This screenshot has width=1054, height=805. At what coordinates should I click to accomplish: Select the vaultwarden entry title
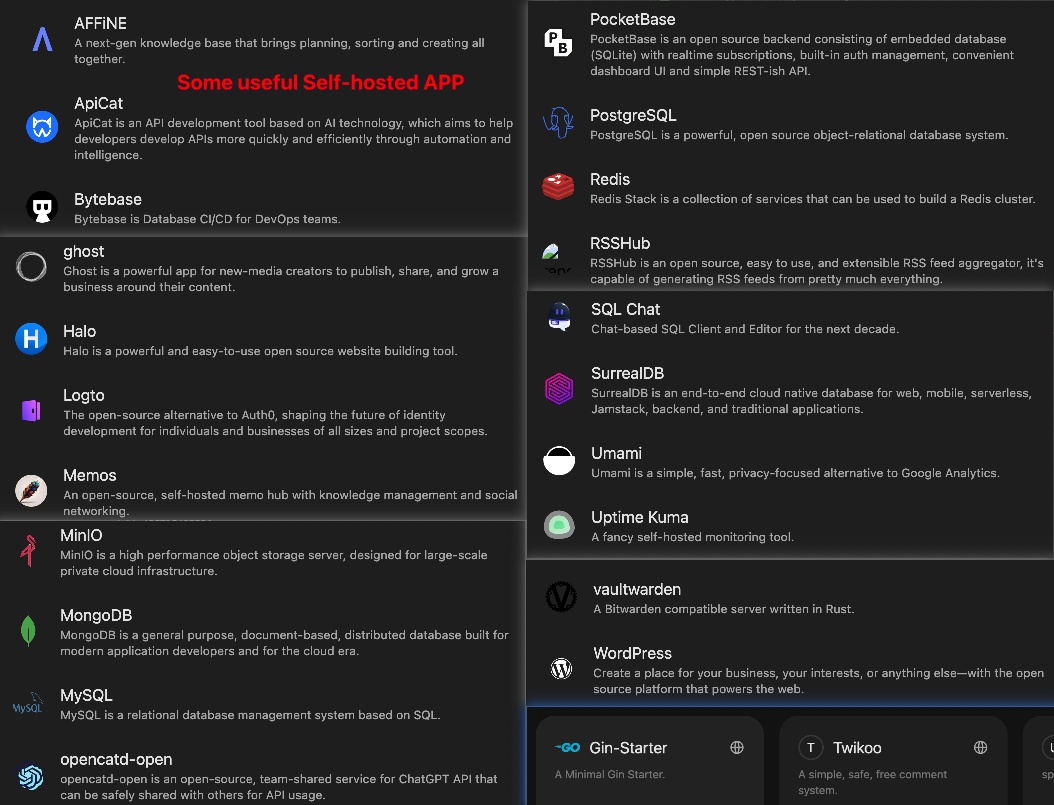click(637, 589)
